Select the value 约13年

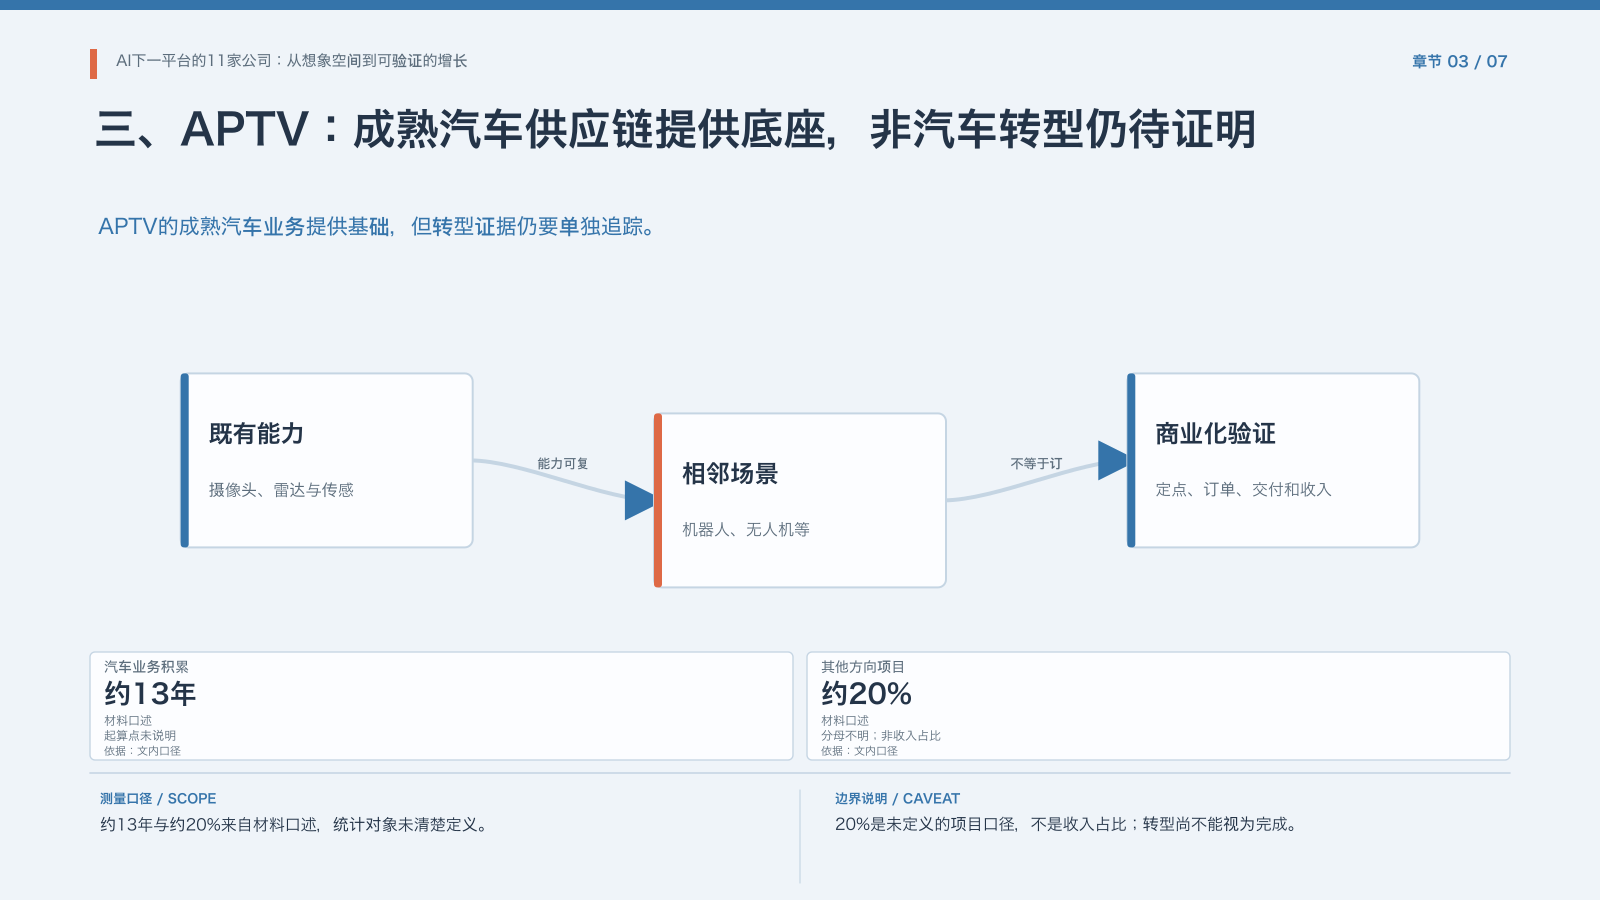pos(150,694)
